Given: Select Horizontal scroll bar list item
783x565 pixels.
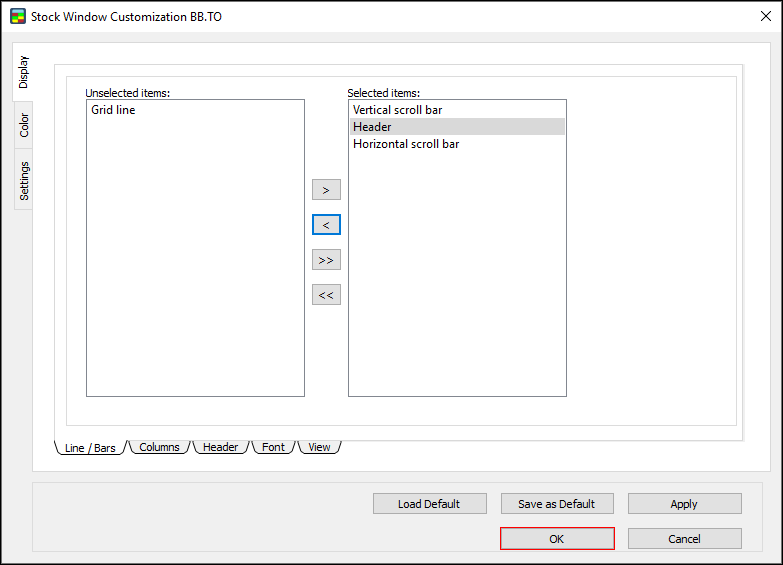Looking at the screenshot, I should (x=406, y=144).
